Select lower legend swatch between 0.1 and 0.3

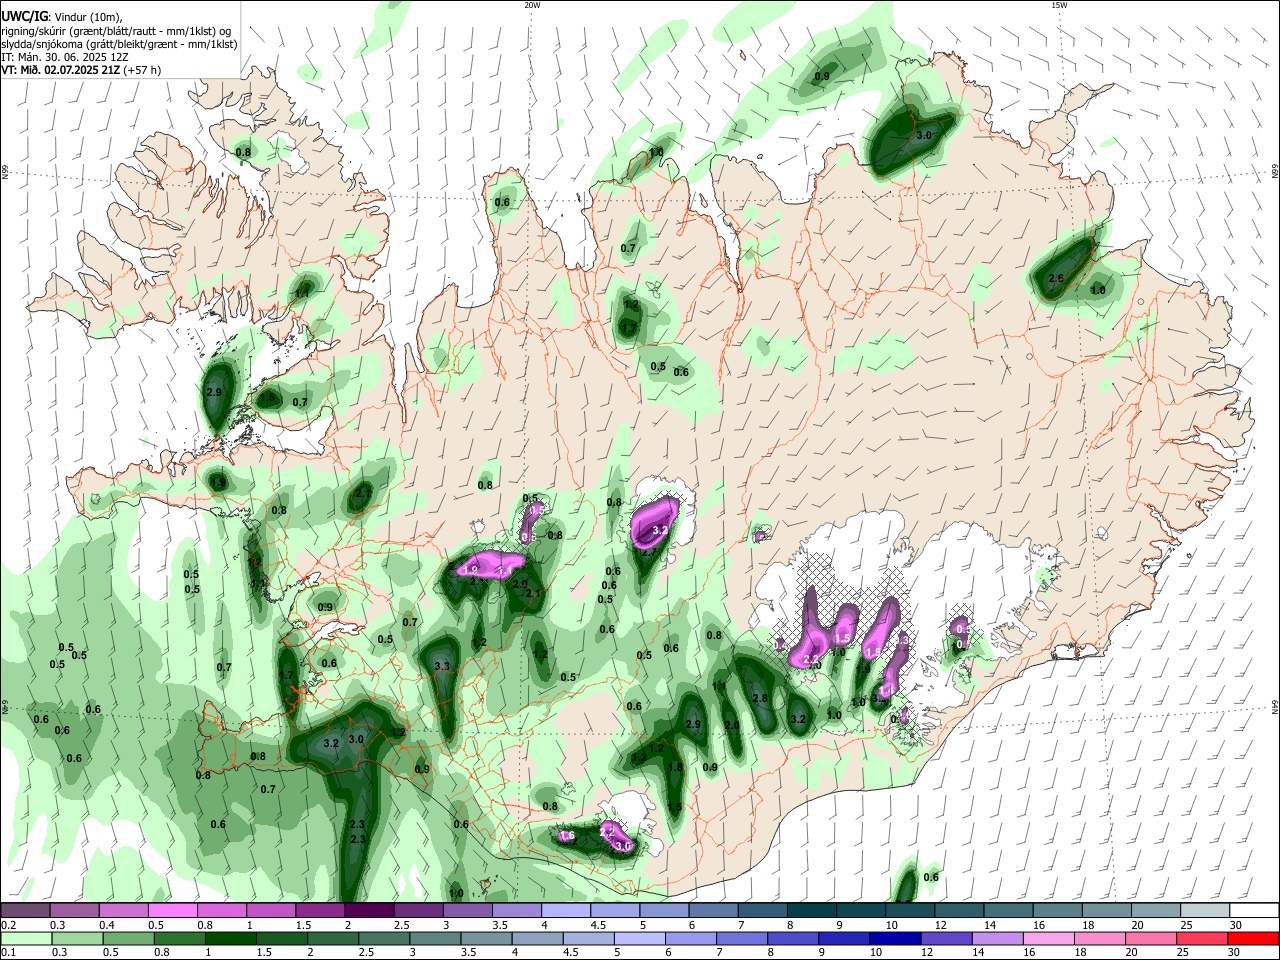(26, 938)
